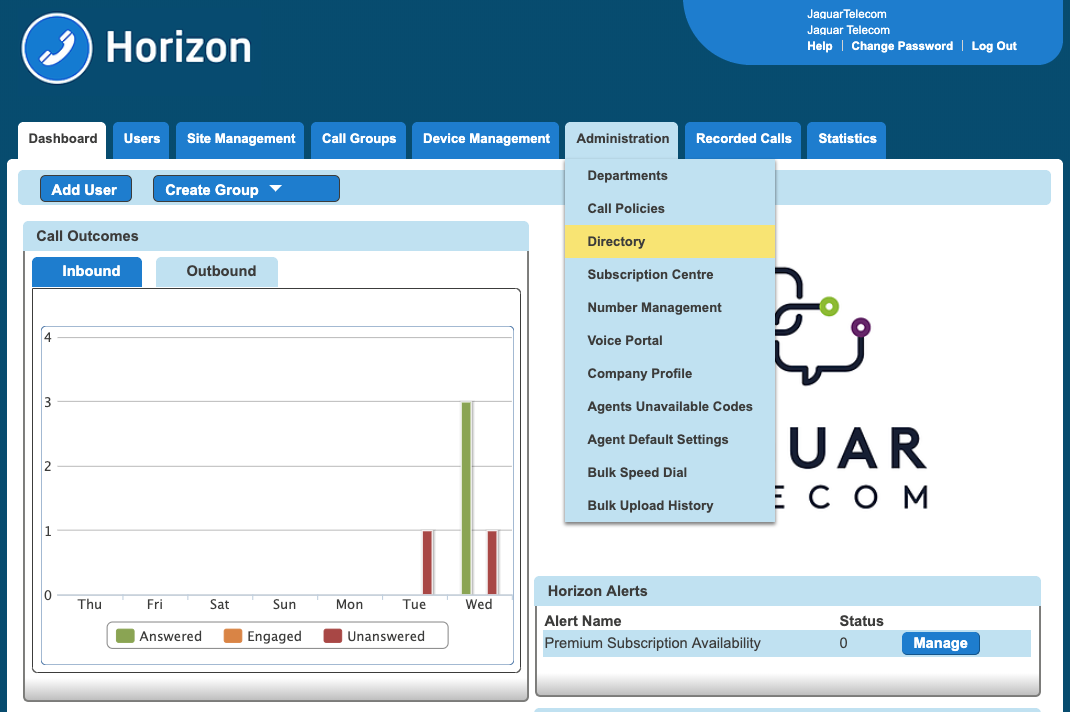The height and width of the screenshot is (712, 1070).
Task: Choose Number Management from the menu
Action: 654,308
